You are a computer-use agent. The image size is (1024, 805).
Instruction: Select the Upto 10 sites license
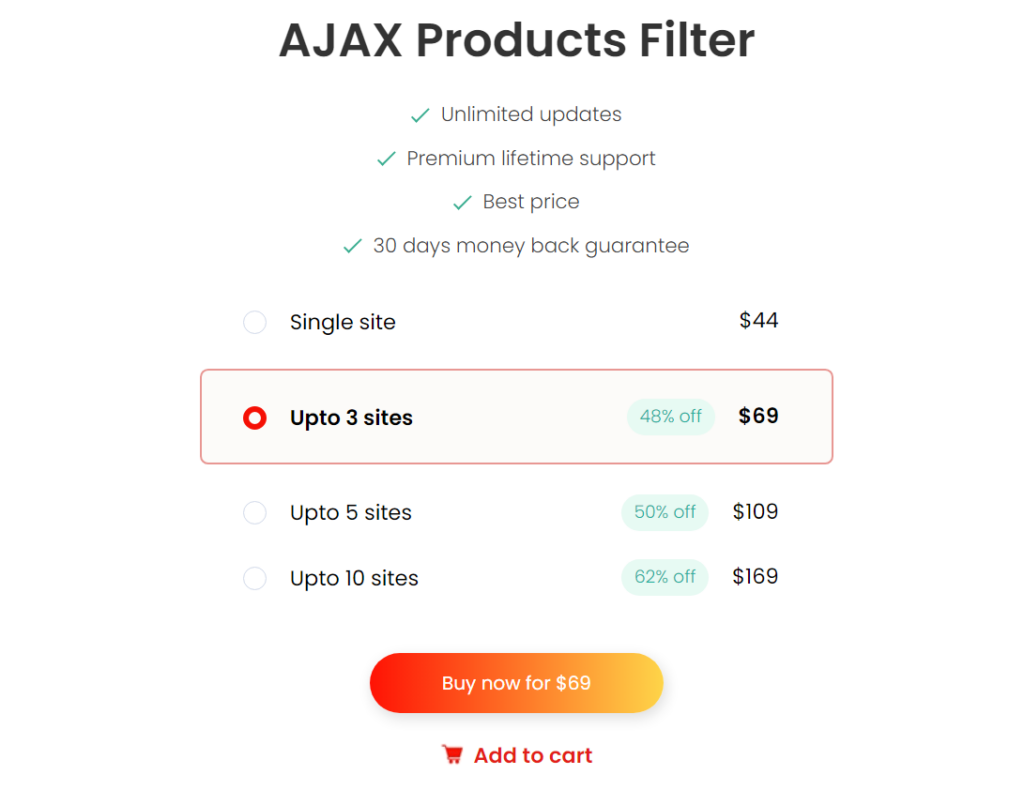coord(255,578)
